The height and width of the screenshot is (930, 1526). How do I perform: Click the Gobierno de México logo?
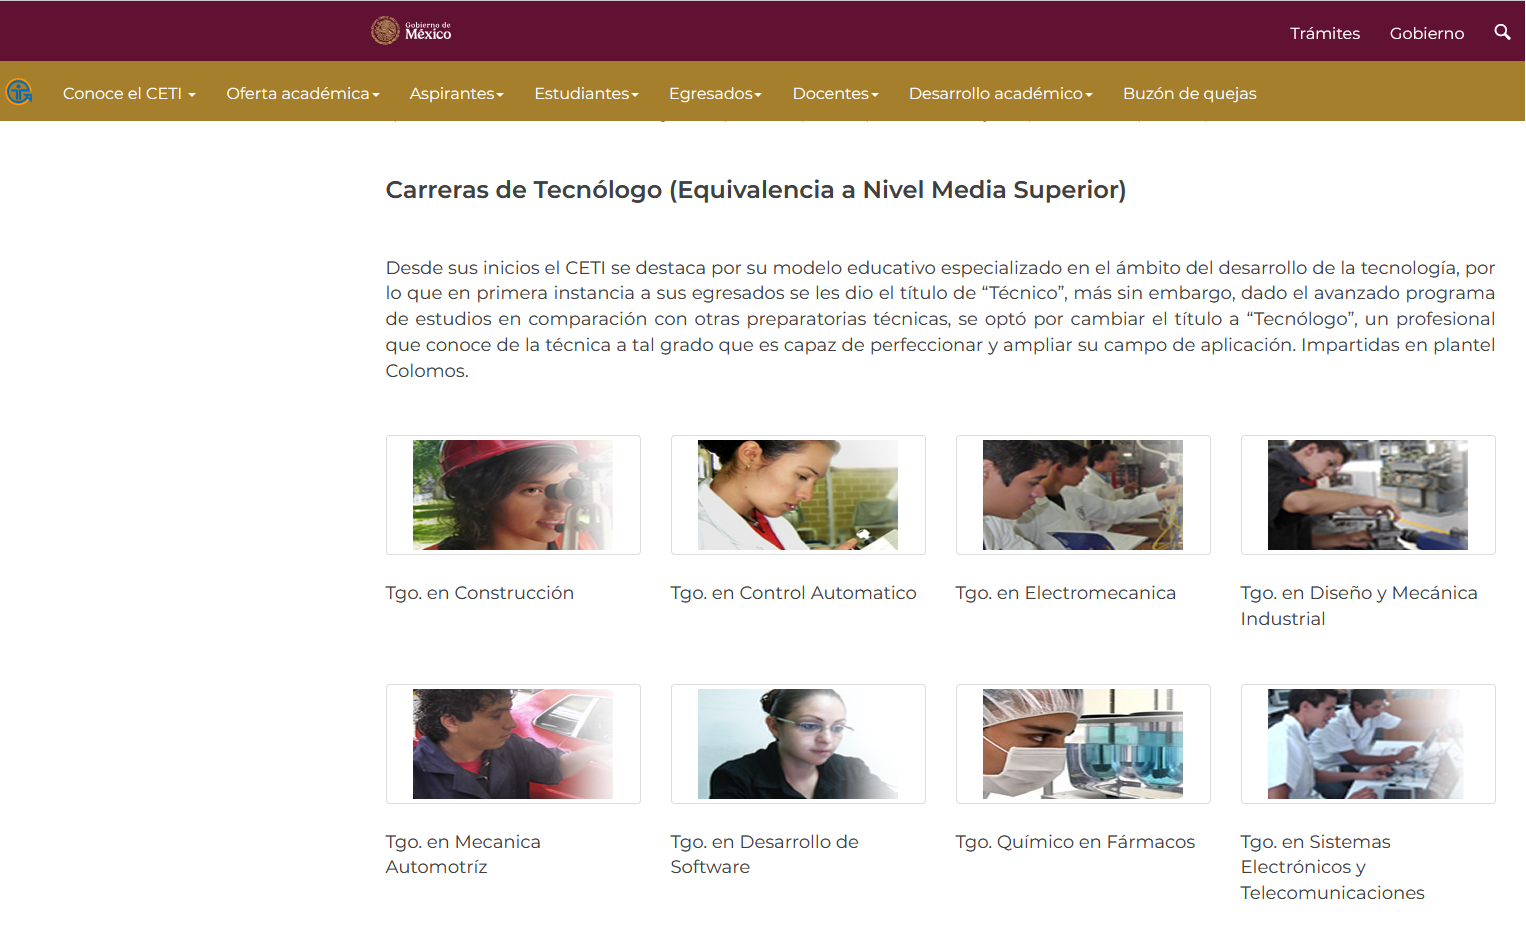(x=411, y=31)
